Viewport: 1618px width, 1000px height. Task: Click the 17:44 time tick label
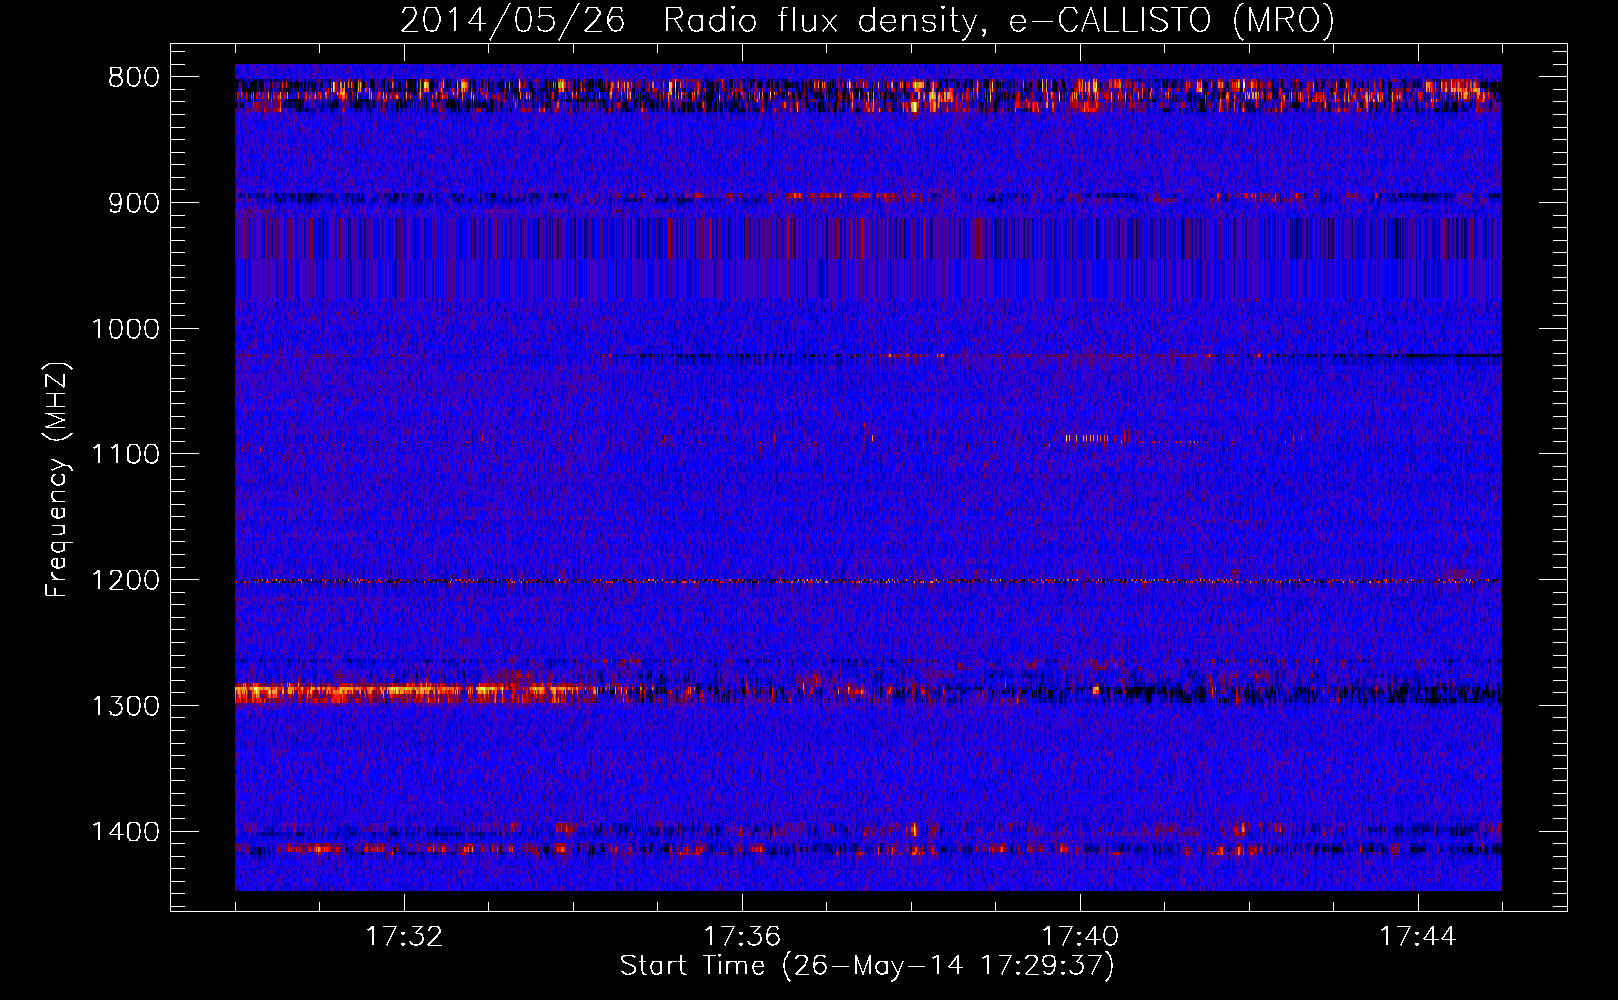[x=1418, y=937]
